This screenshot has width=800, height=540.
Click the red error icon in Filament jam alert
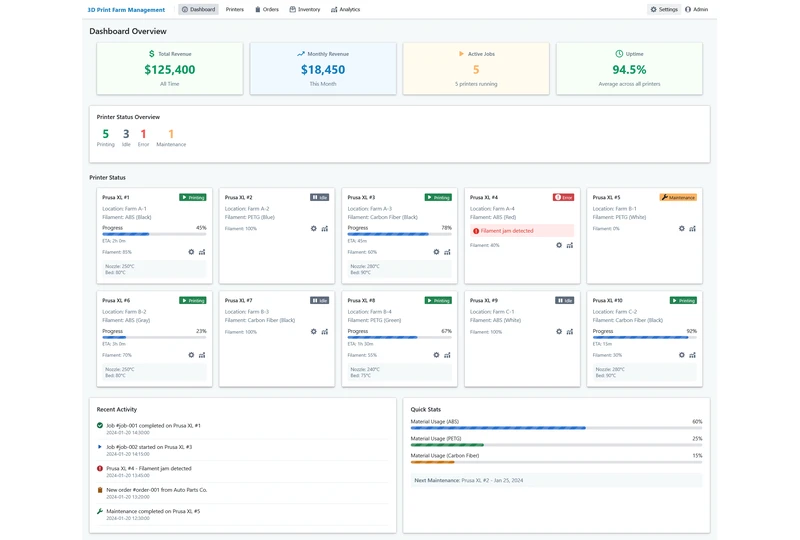[x=476, y=231]
